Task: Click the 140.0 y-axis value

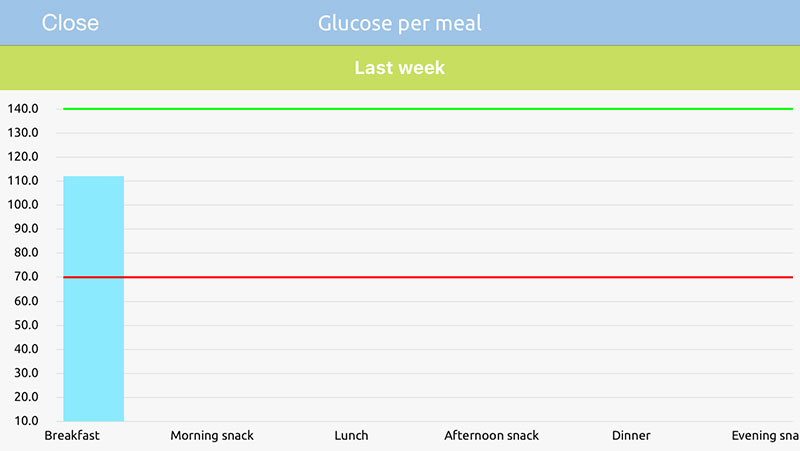Action: pos(22,109)
